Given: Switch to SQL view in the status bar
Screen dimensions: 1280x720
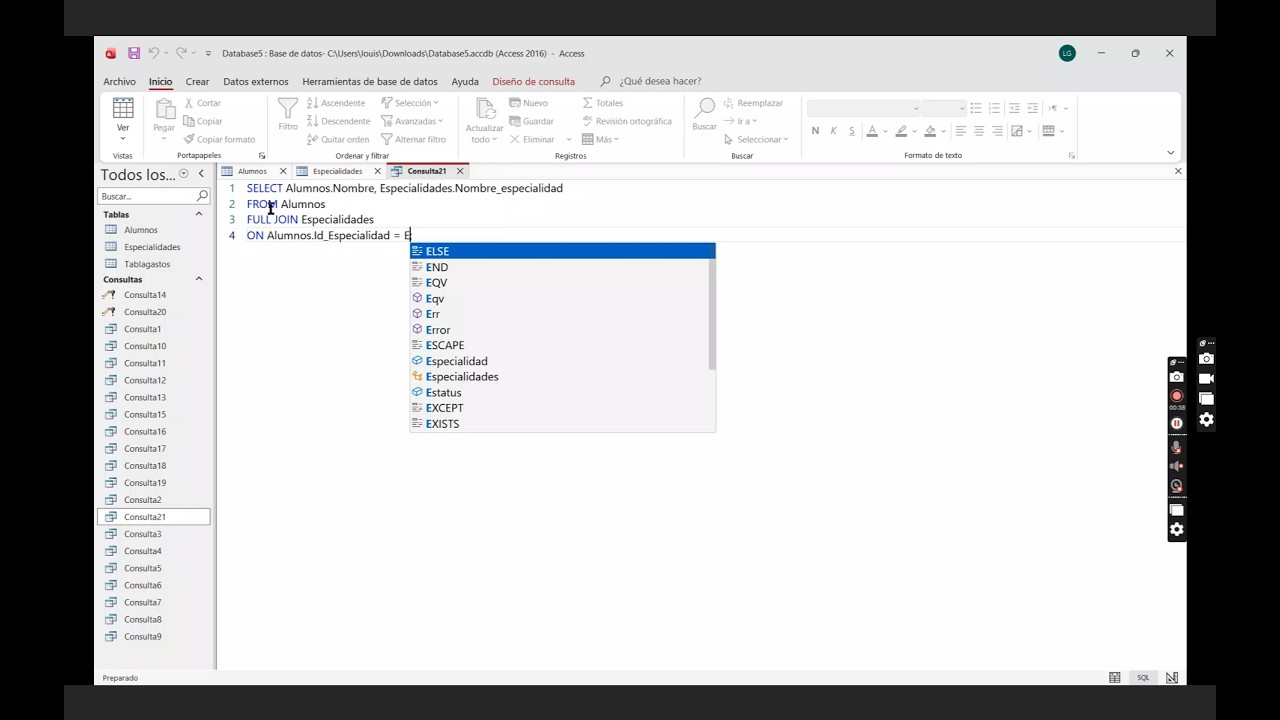Looking at the screenshot, I should point(1143,678).
